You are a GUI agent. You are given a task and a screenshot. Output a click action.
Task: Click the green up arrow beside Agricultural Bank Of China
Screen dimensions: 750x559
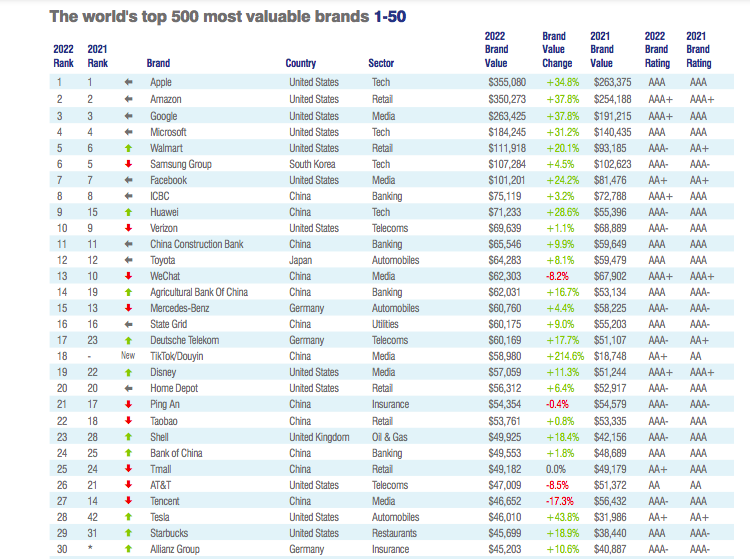tap(128, 292)
